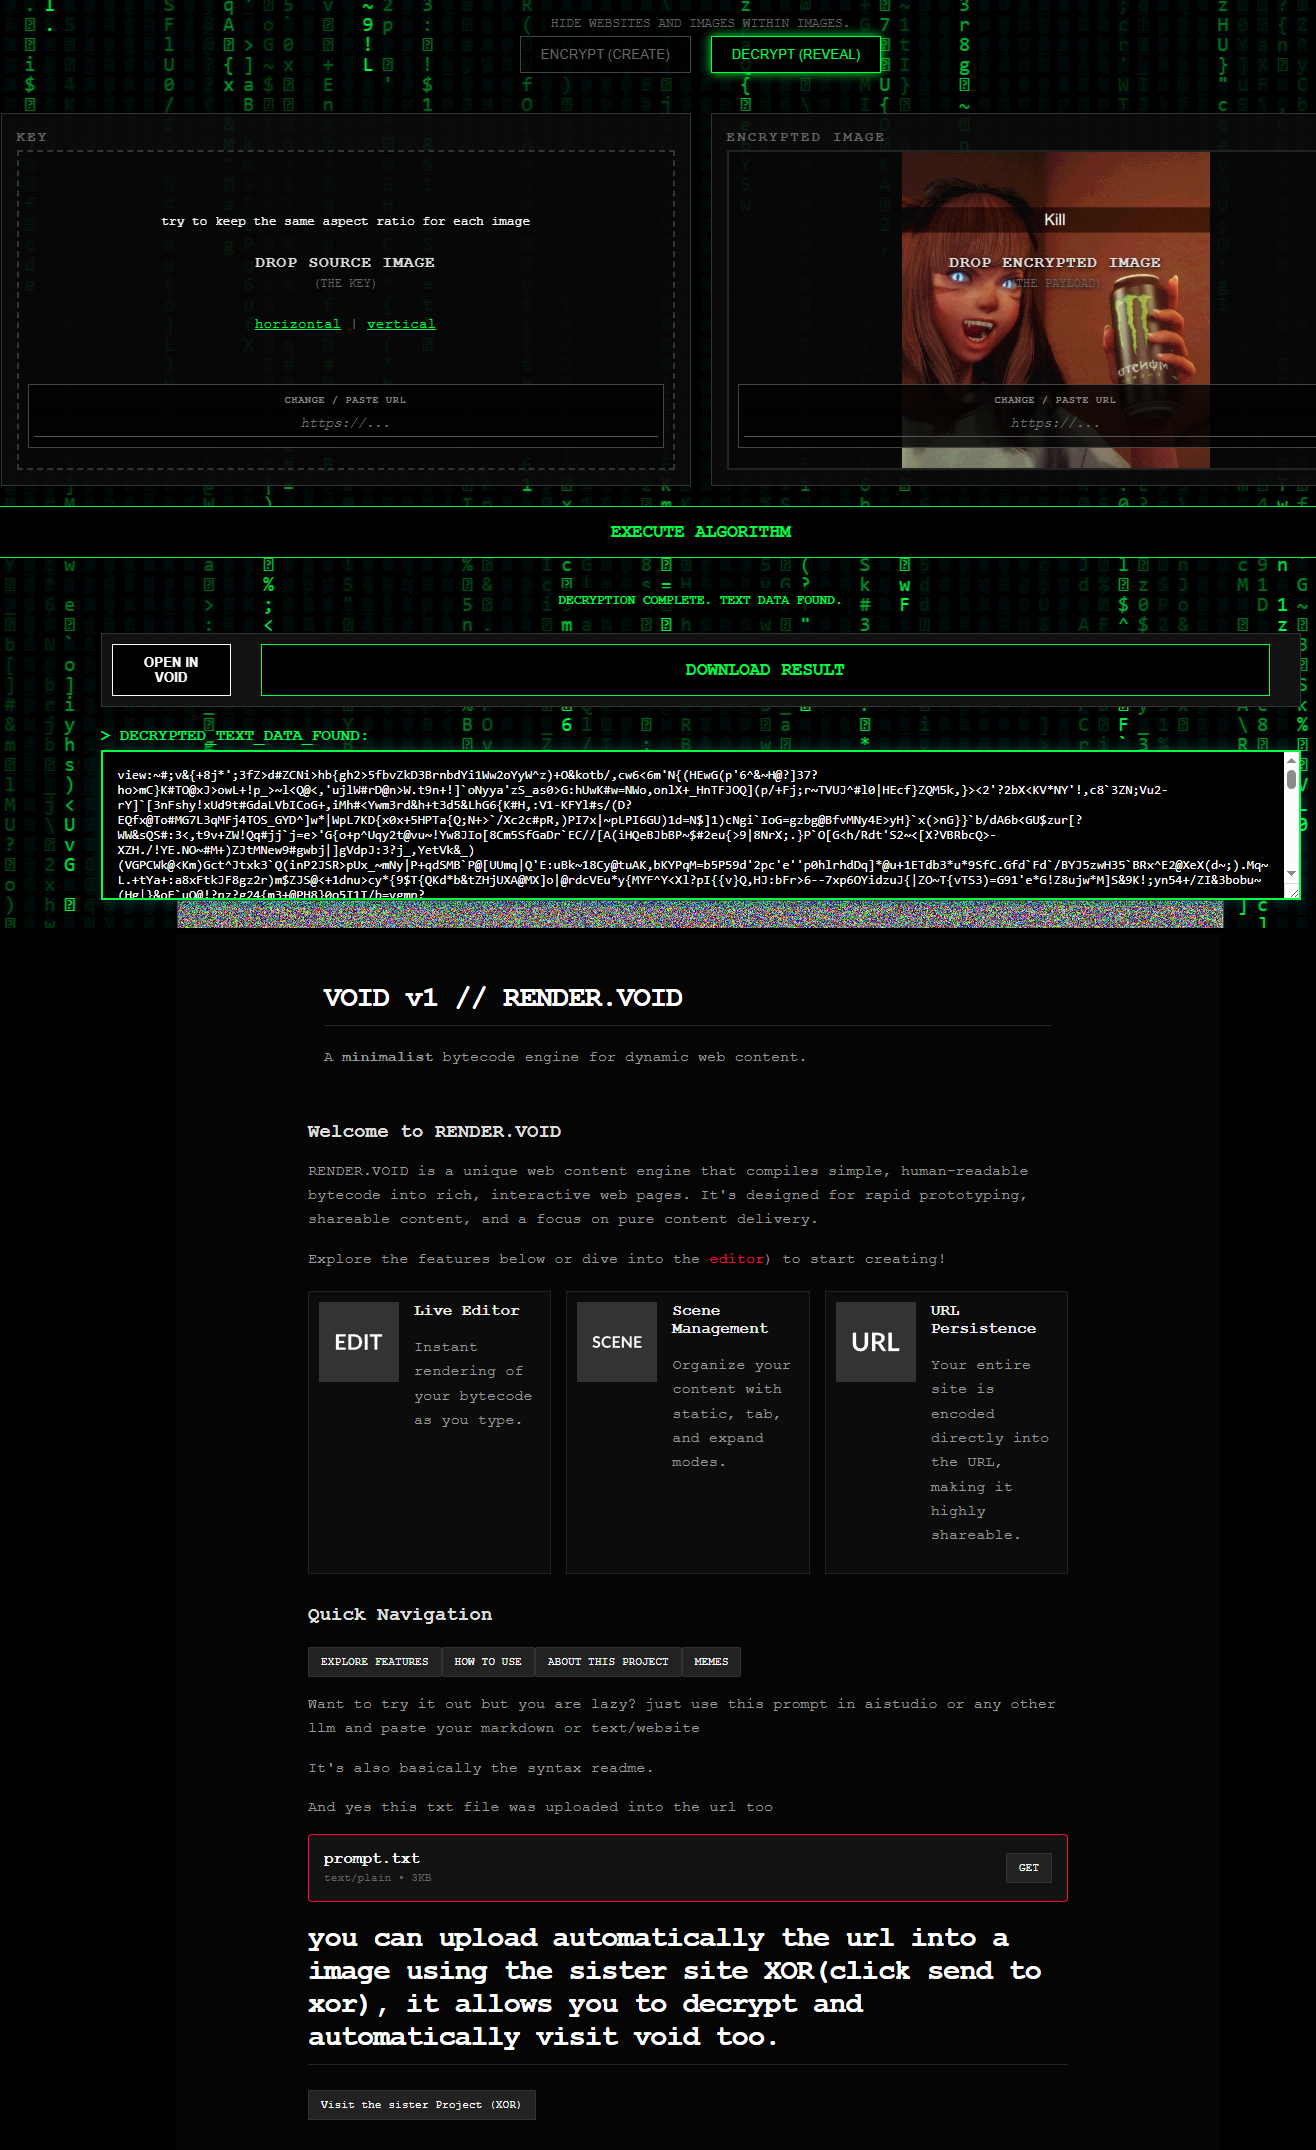Click the 'DECRYPTED_TEXT_DATA_FOUND:' label
Image resolution: width=1316 pixels, height=2150 pixels.
tap(243, 736)
